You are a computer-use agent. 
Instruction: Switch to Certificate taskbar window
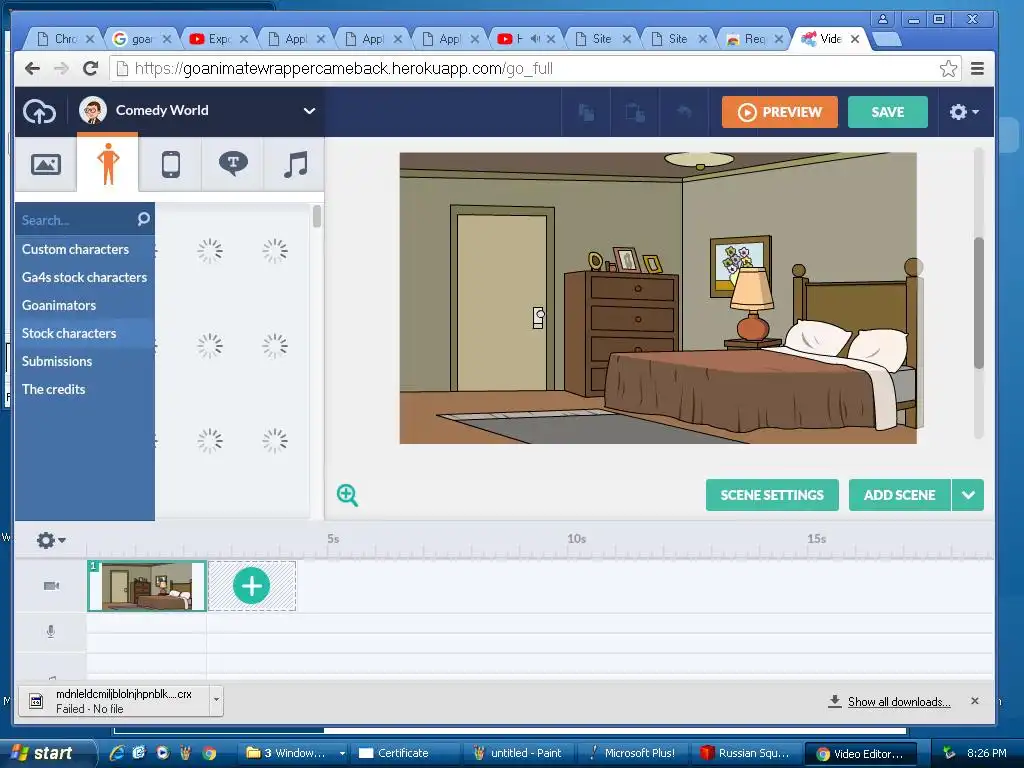click(x=405, y=753)
